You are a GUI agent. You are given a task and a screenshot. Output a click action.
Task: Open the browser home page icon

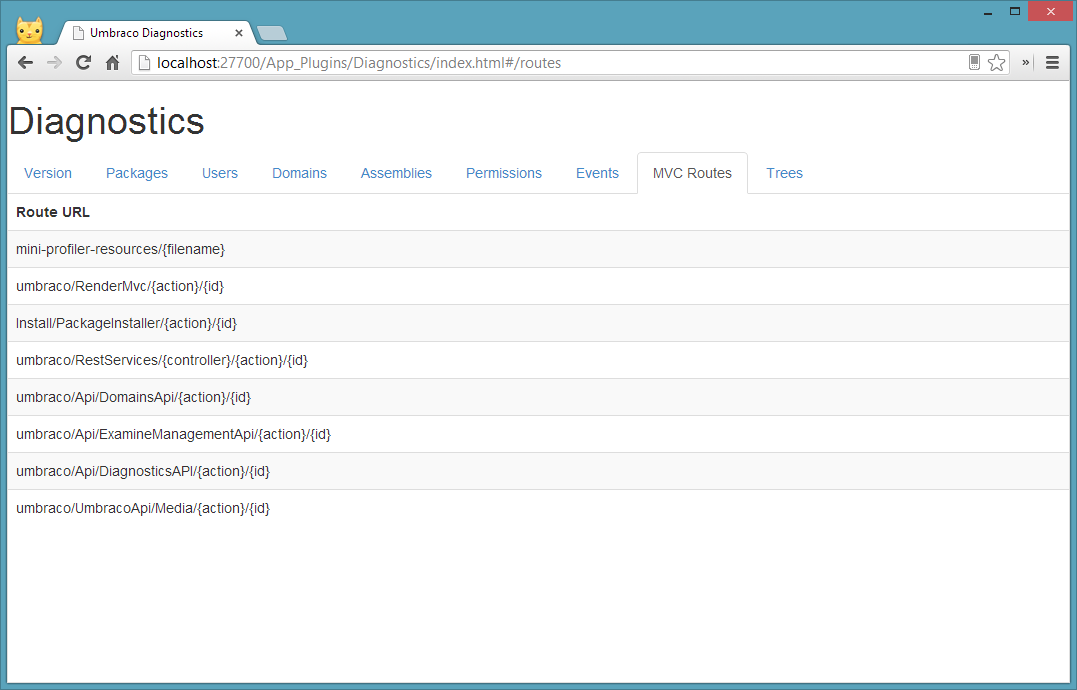pos(113,62)
